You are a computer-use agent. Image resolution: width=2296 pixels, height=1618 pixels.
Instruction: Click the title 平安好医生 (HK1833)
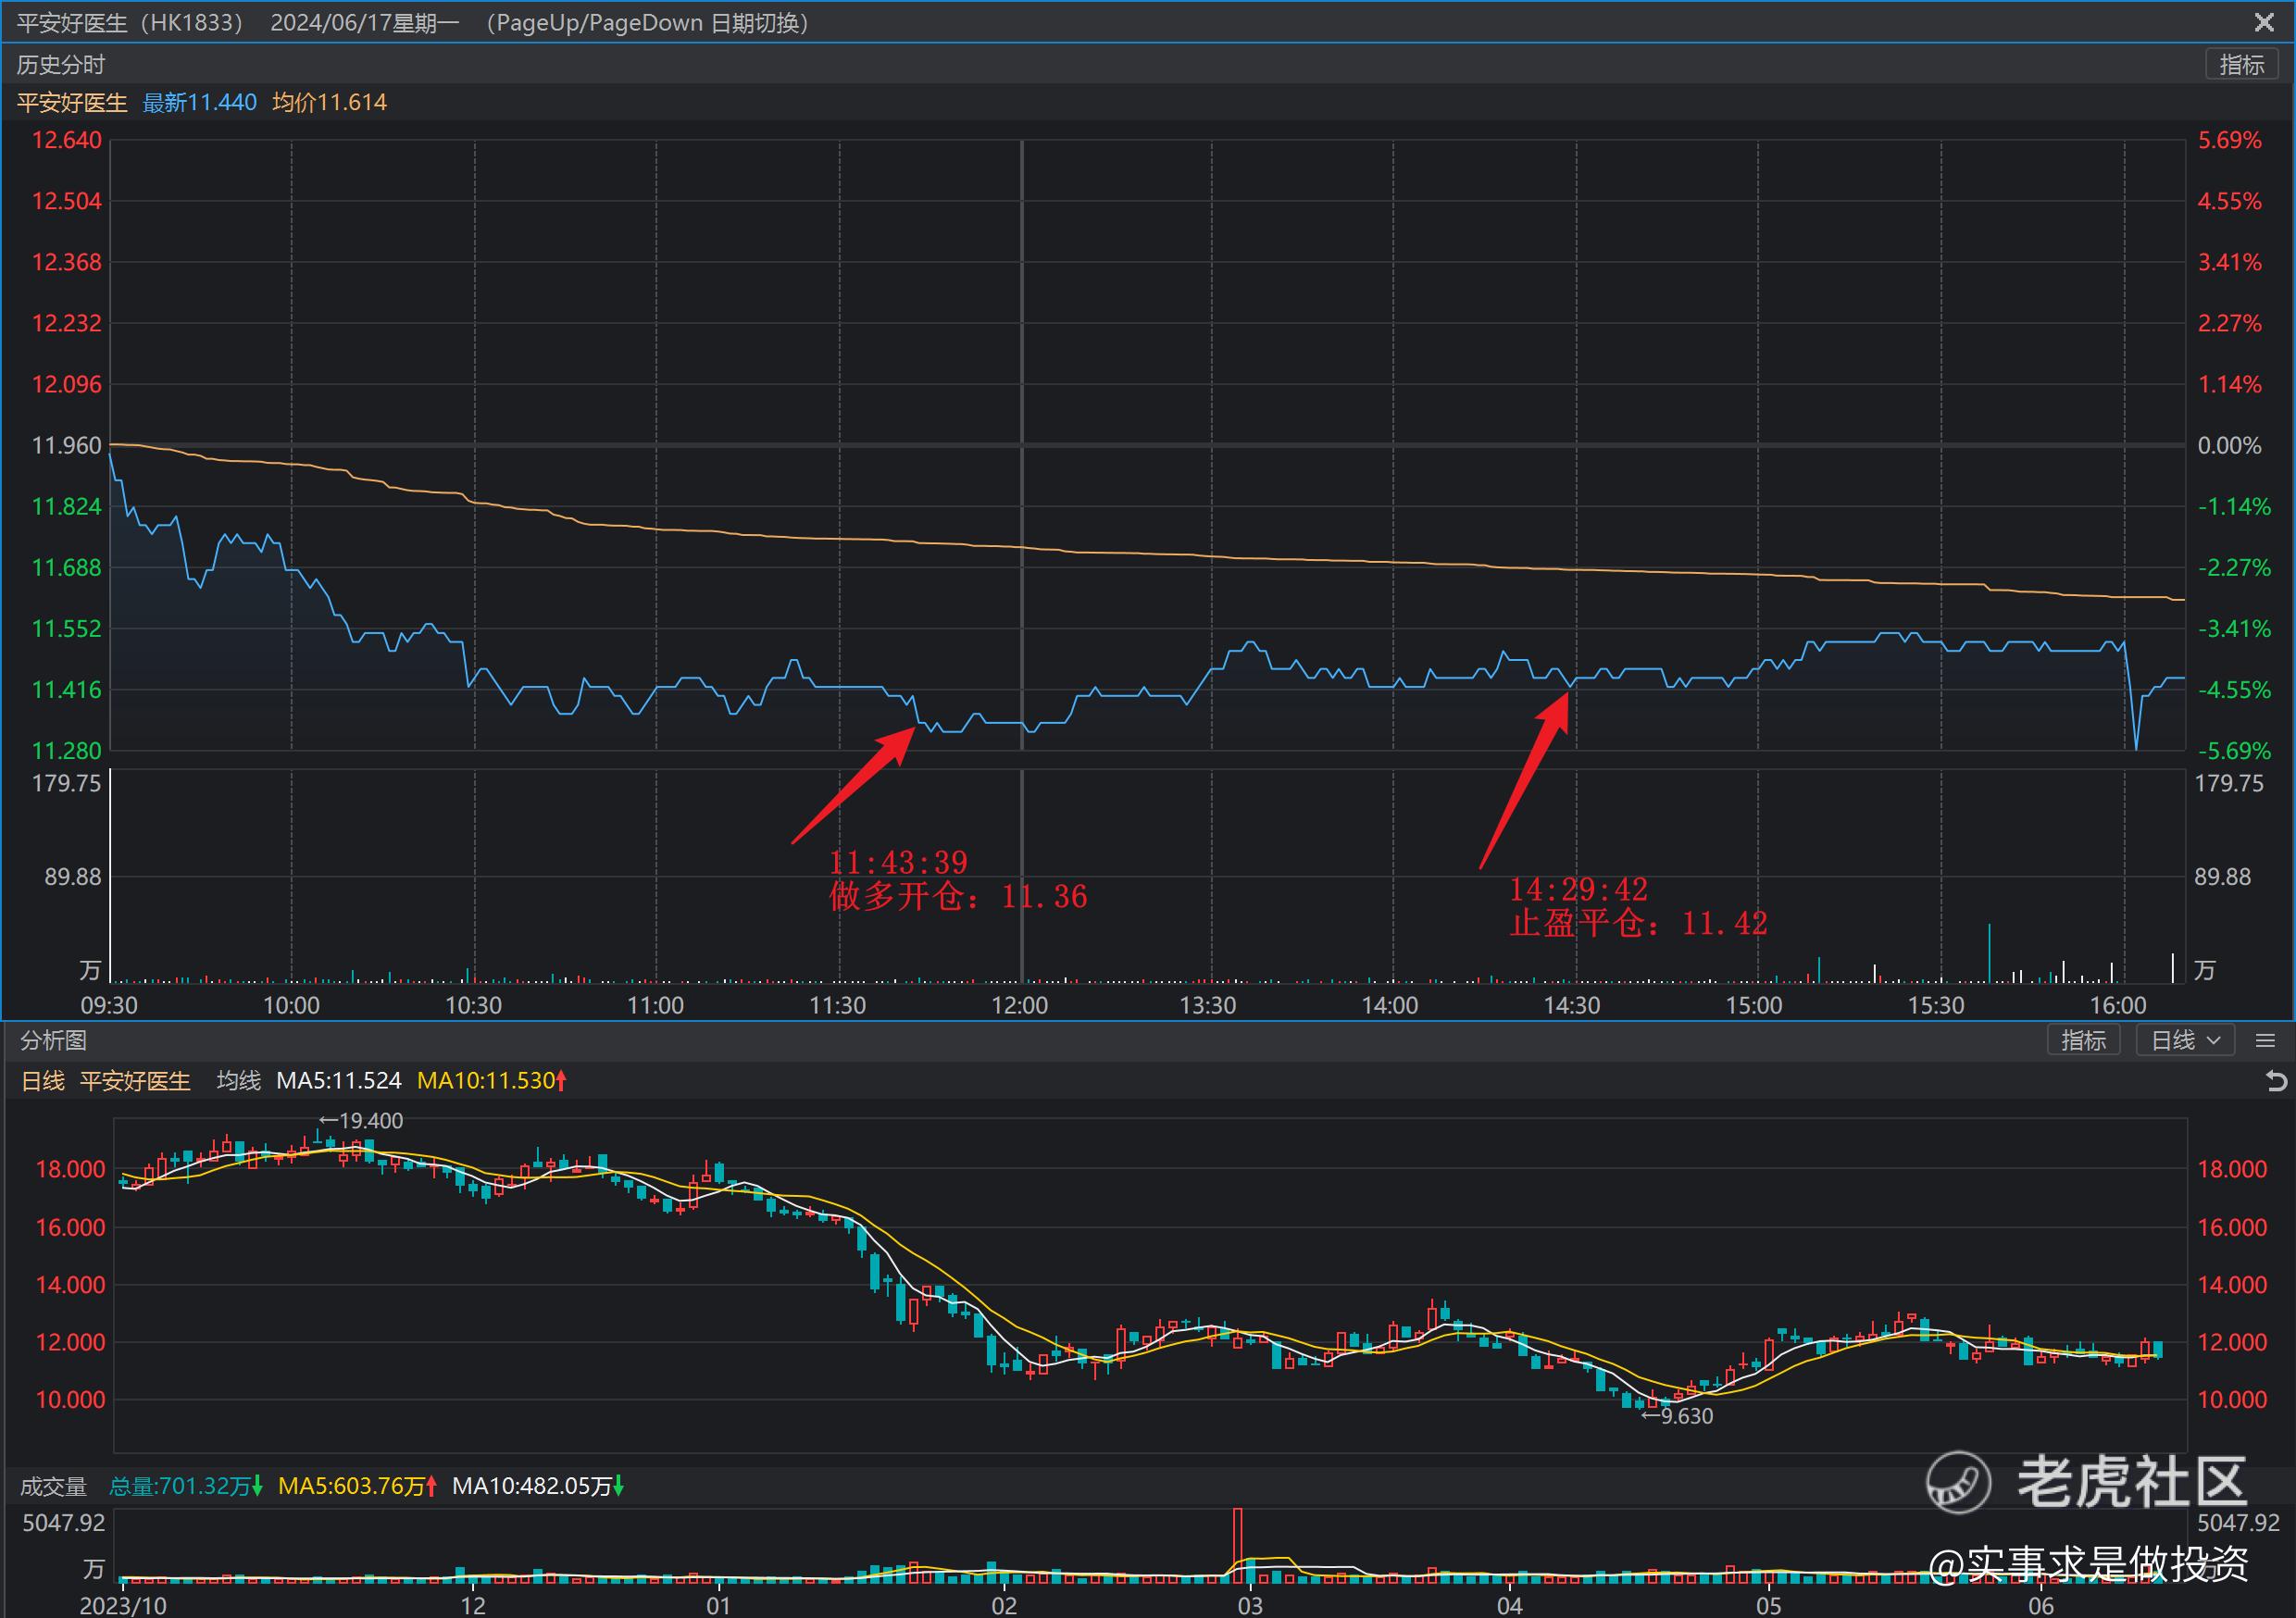tap(130, 22)
